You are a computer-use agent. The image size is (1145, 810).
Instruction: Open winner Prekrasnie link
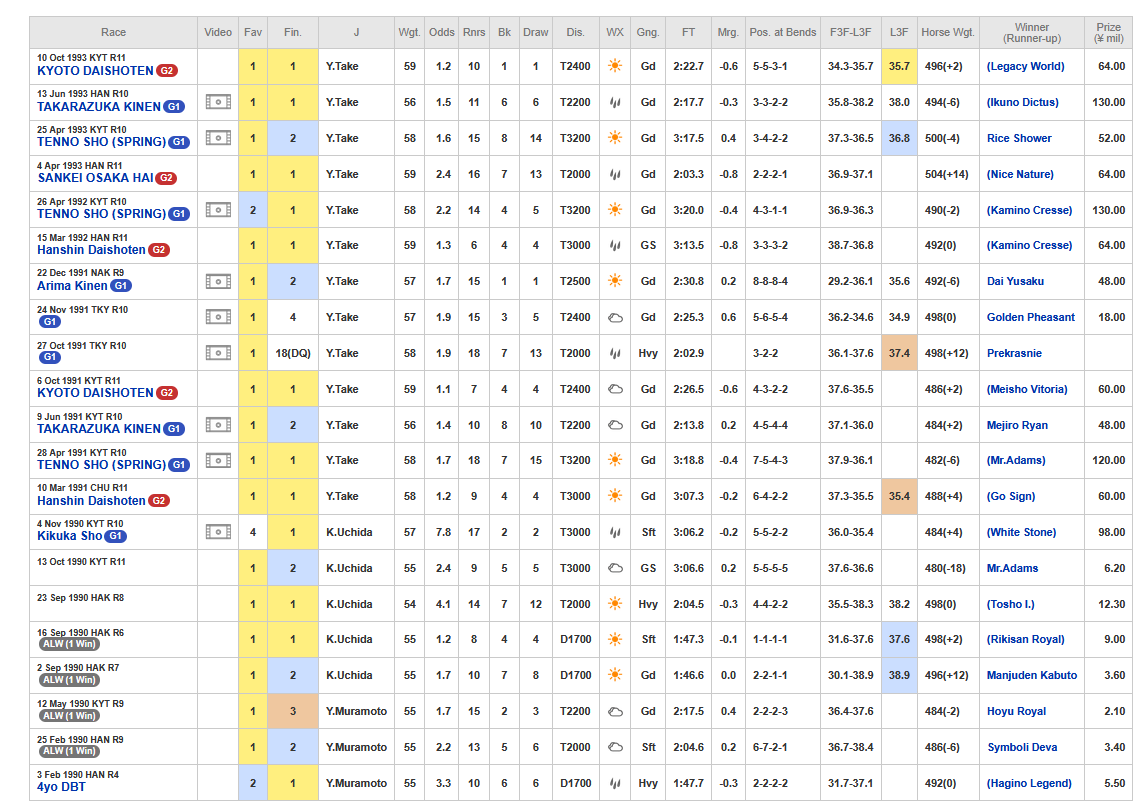coord(1014,353)
